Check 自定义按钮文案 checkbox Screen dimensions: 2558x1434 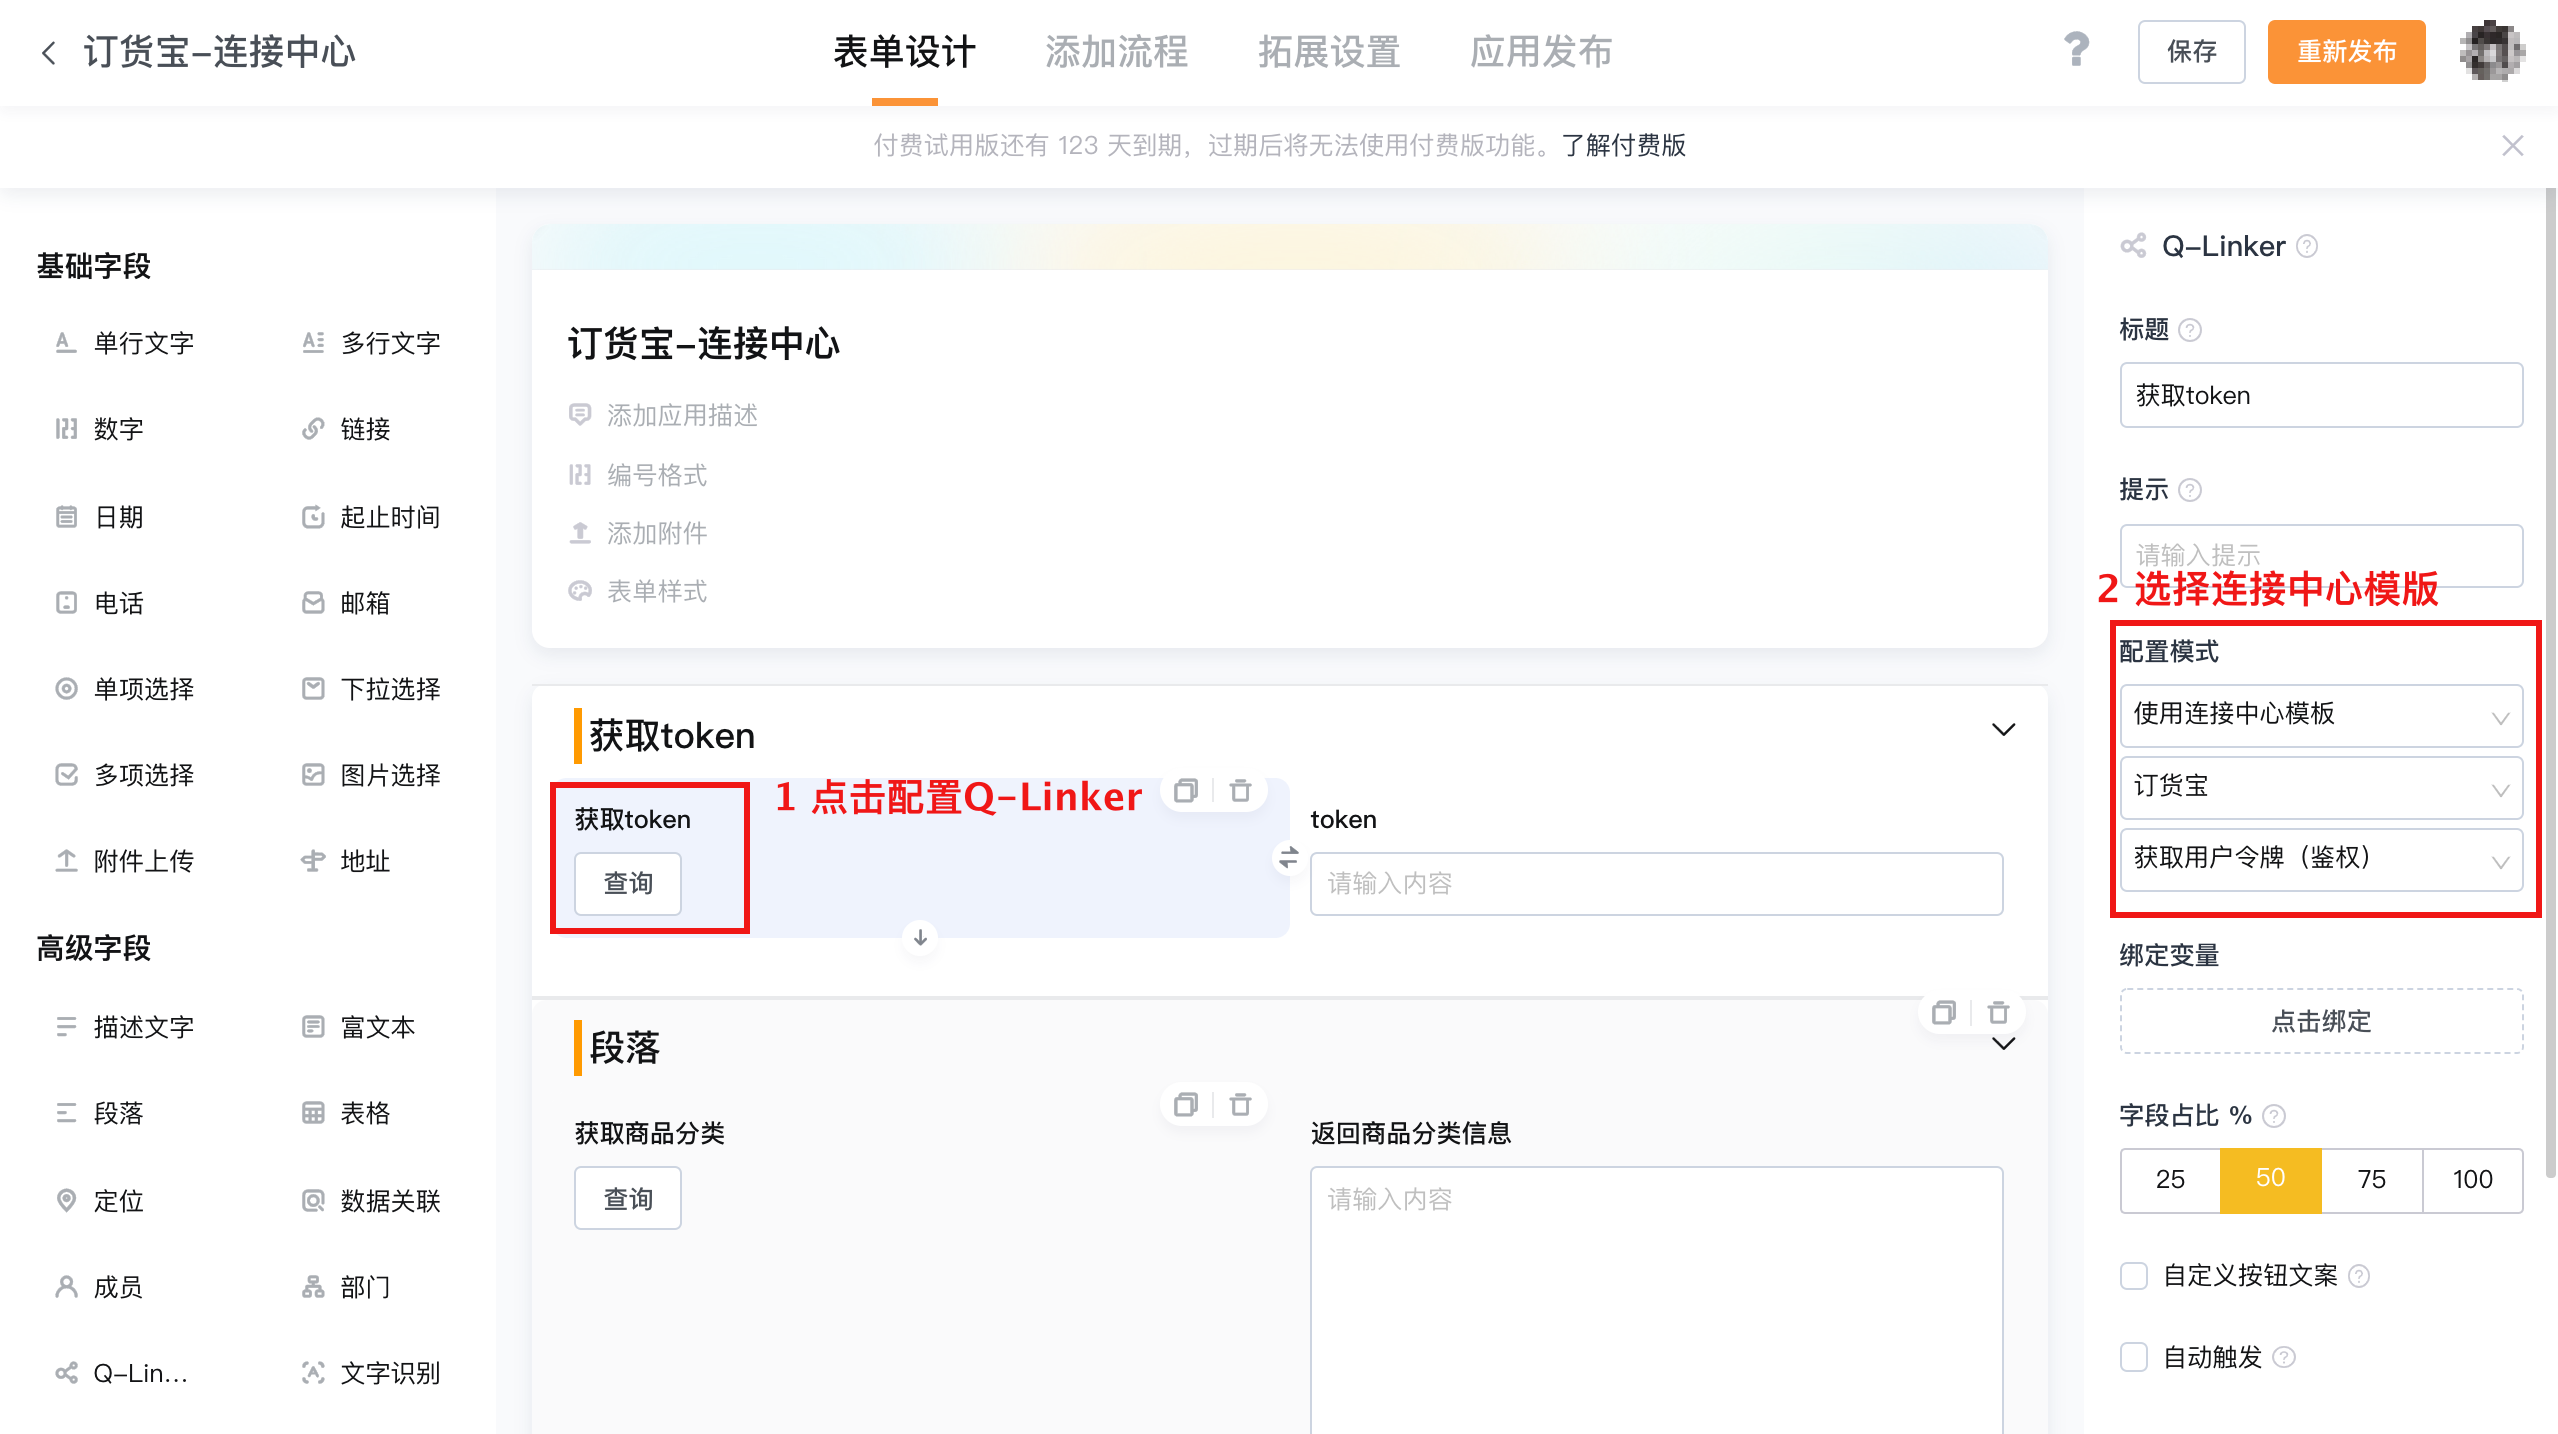2134,1276
